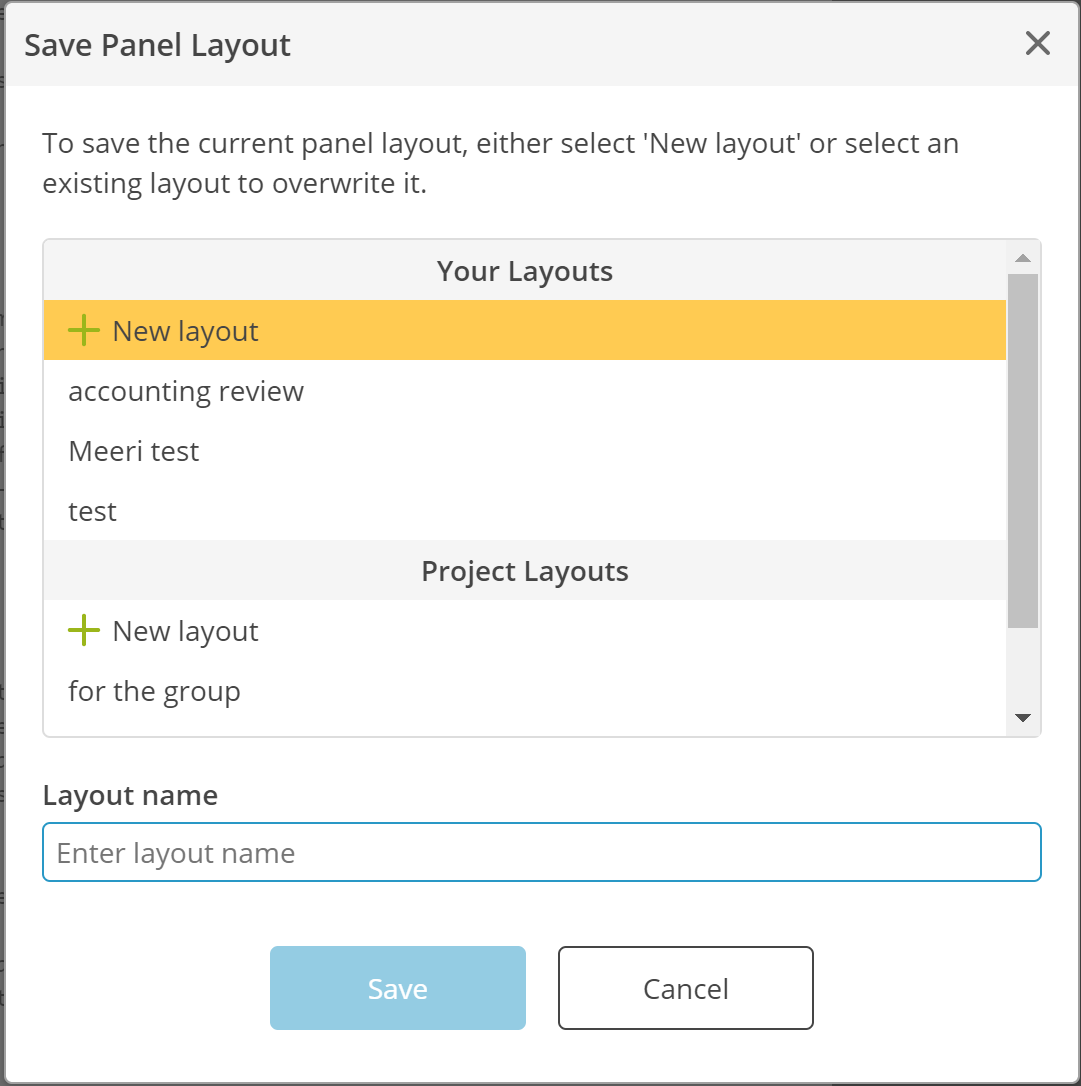Click the layout list scrollbar thumb
This screenshot has height=1086, width=1081.
tap(1023, 451)
